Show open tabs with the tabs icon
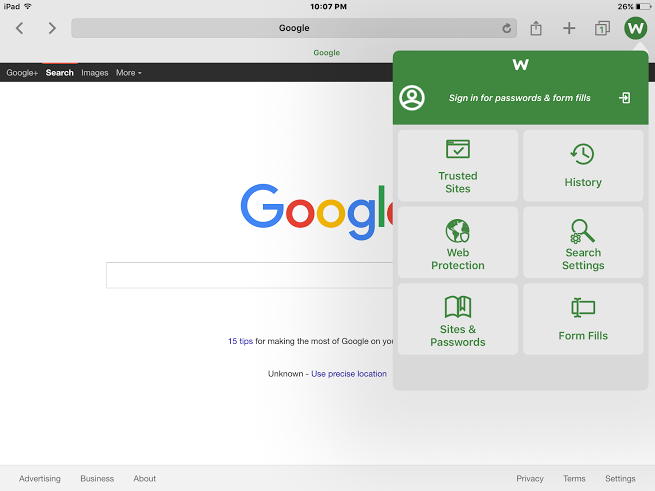Image resolution: width=655 pixels, height=491 pixels. tap(602, 28)
